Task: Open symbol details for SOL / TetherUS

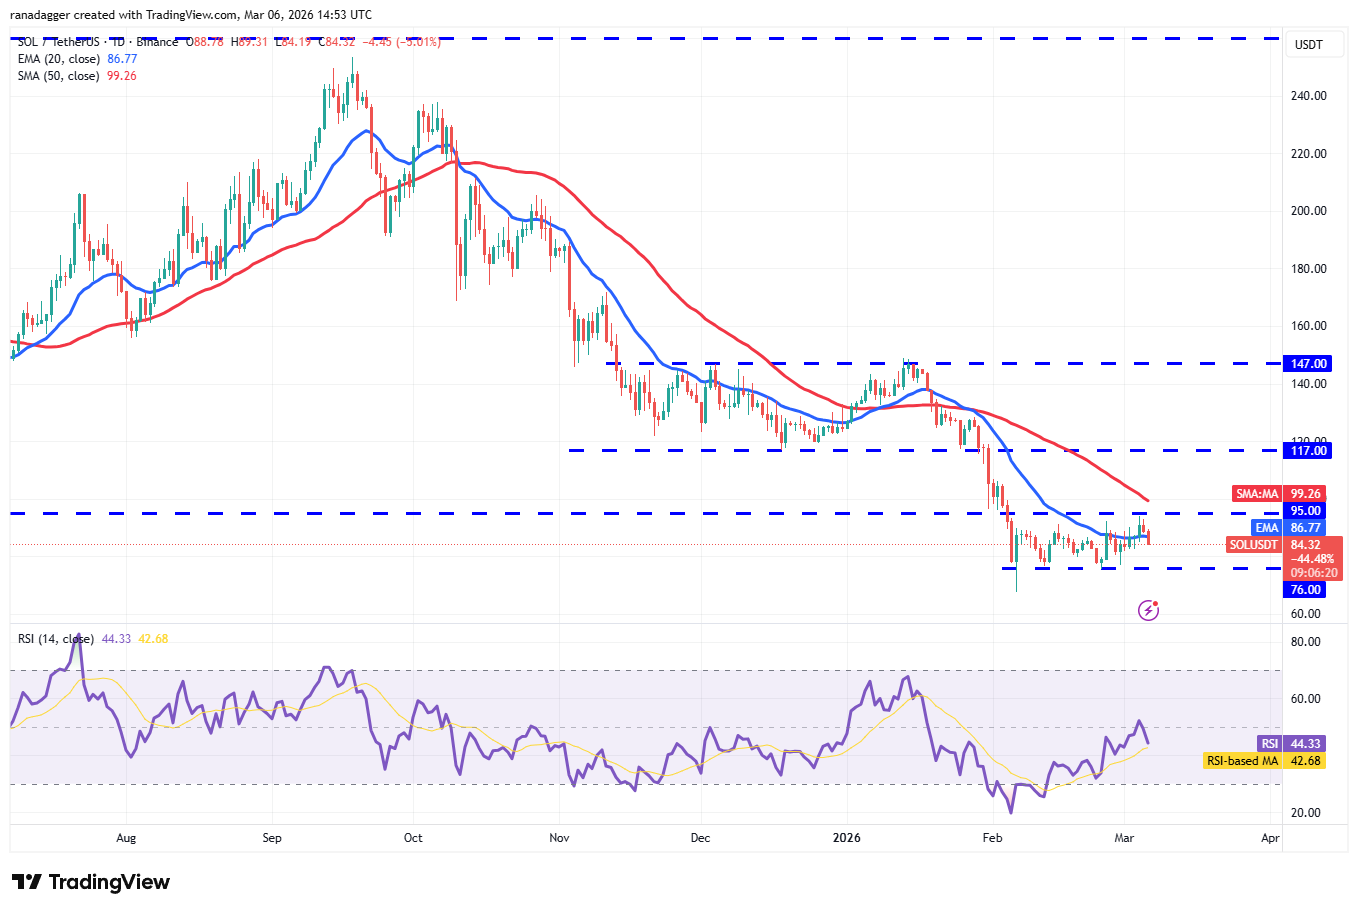Action: pos(60,42)
